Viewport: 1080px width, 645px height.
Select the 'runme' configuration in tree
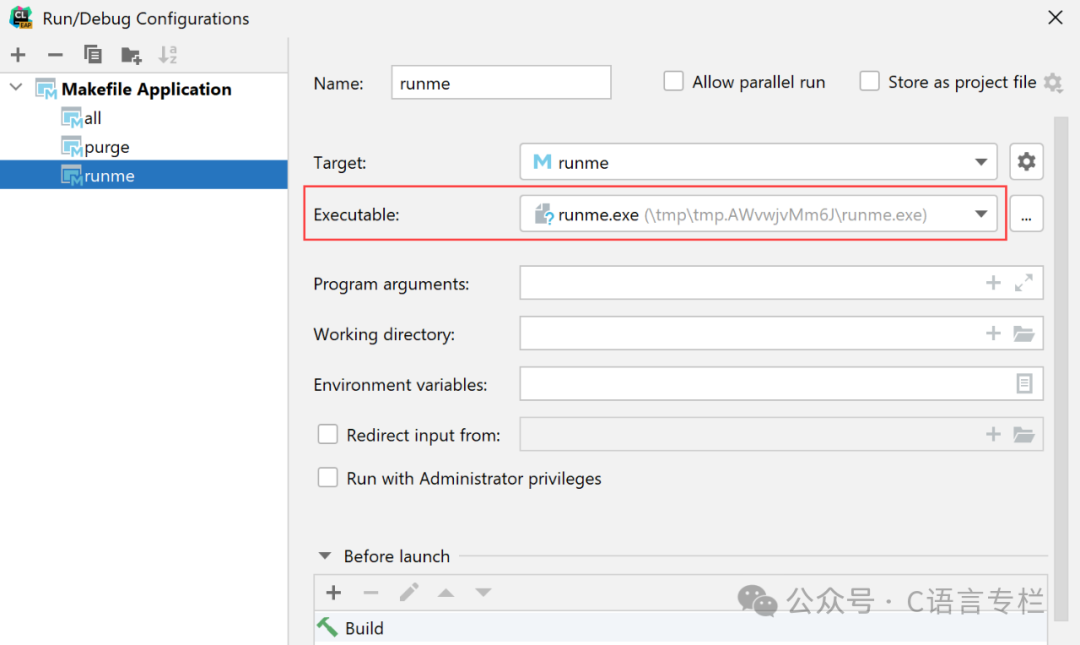tap(143, 175)
